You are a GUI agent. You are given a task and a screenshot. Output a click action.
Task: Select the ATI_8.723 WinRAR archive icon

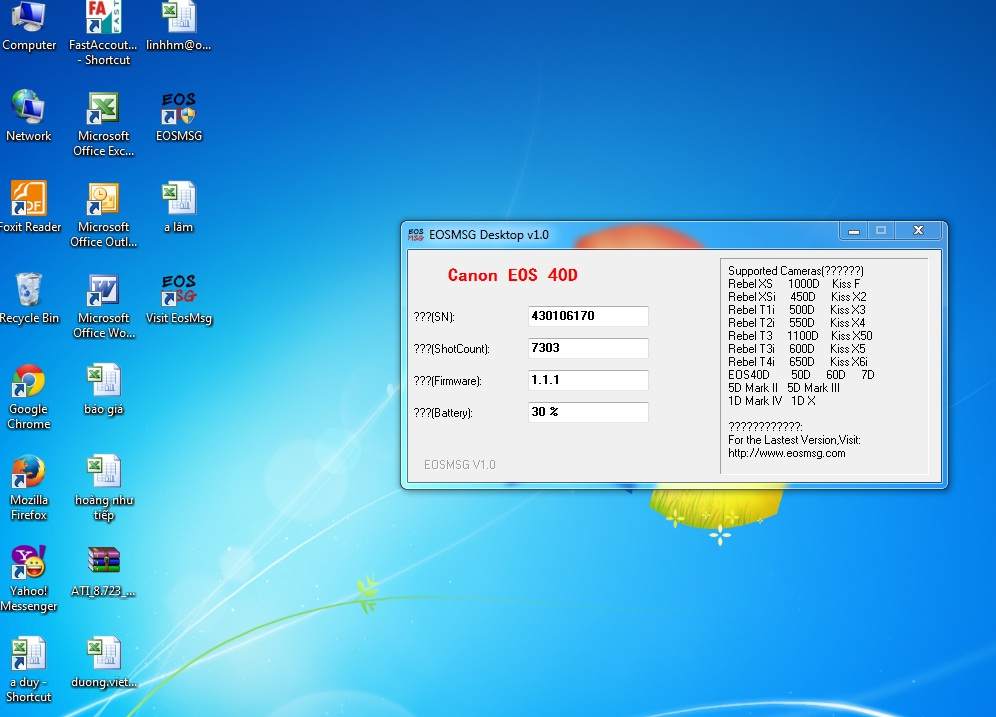coord(103,572)
